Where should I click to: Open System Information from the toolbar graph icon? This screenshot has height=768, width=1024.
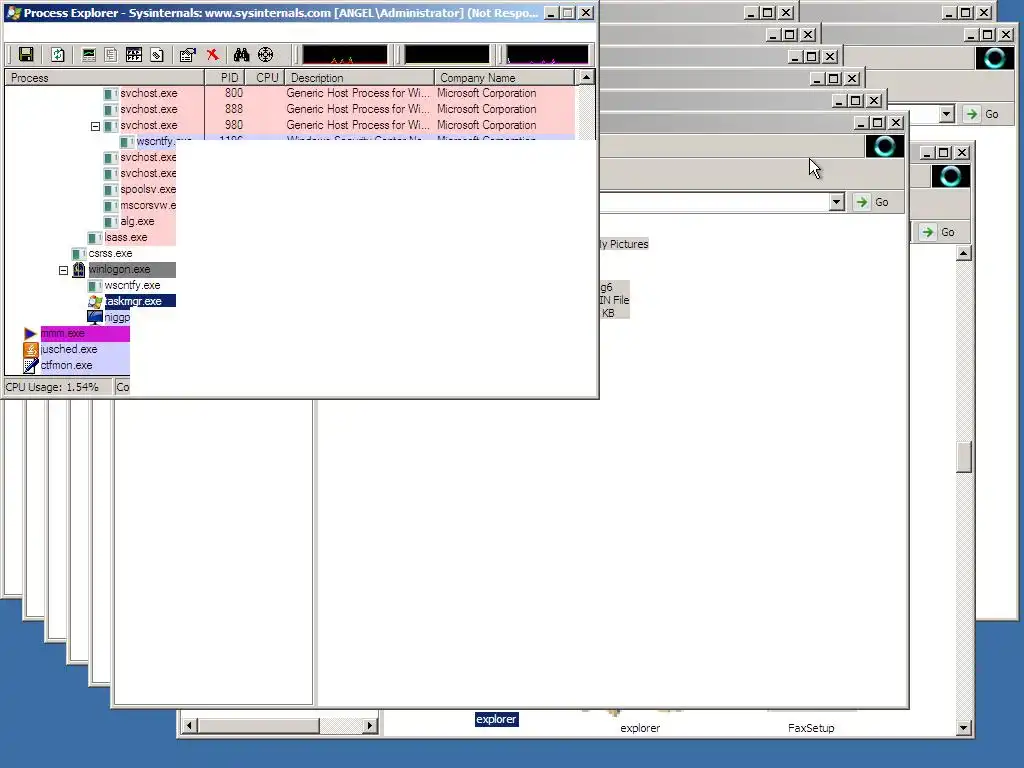[x=89, y=55]
